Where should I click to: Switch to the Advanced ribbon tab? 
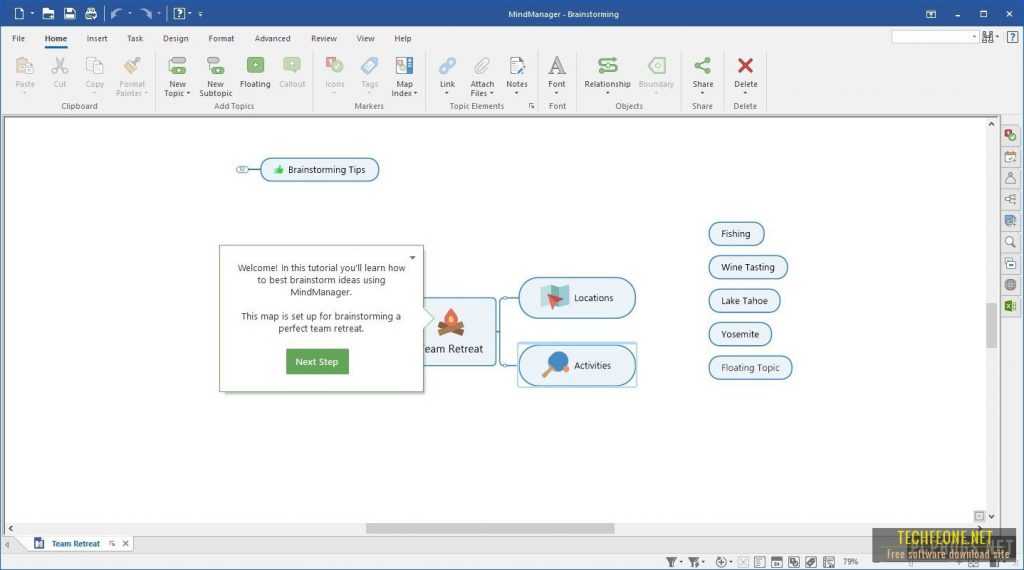pos(272,39)
